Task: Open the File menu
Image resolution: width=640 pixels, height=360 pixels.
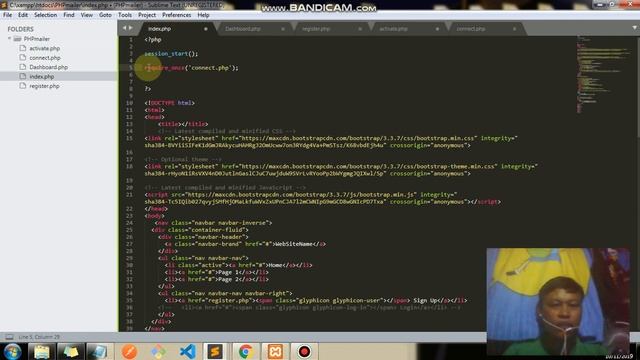Action: point(7,15)
